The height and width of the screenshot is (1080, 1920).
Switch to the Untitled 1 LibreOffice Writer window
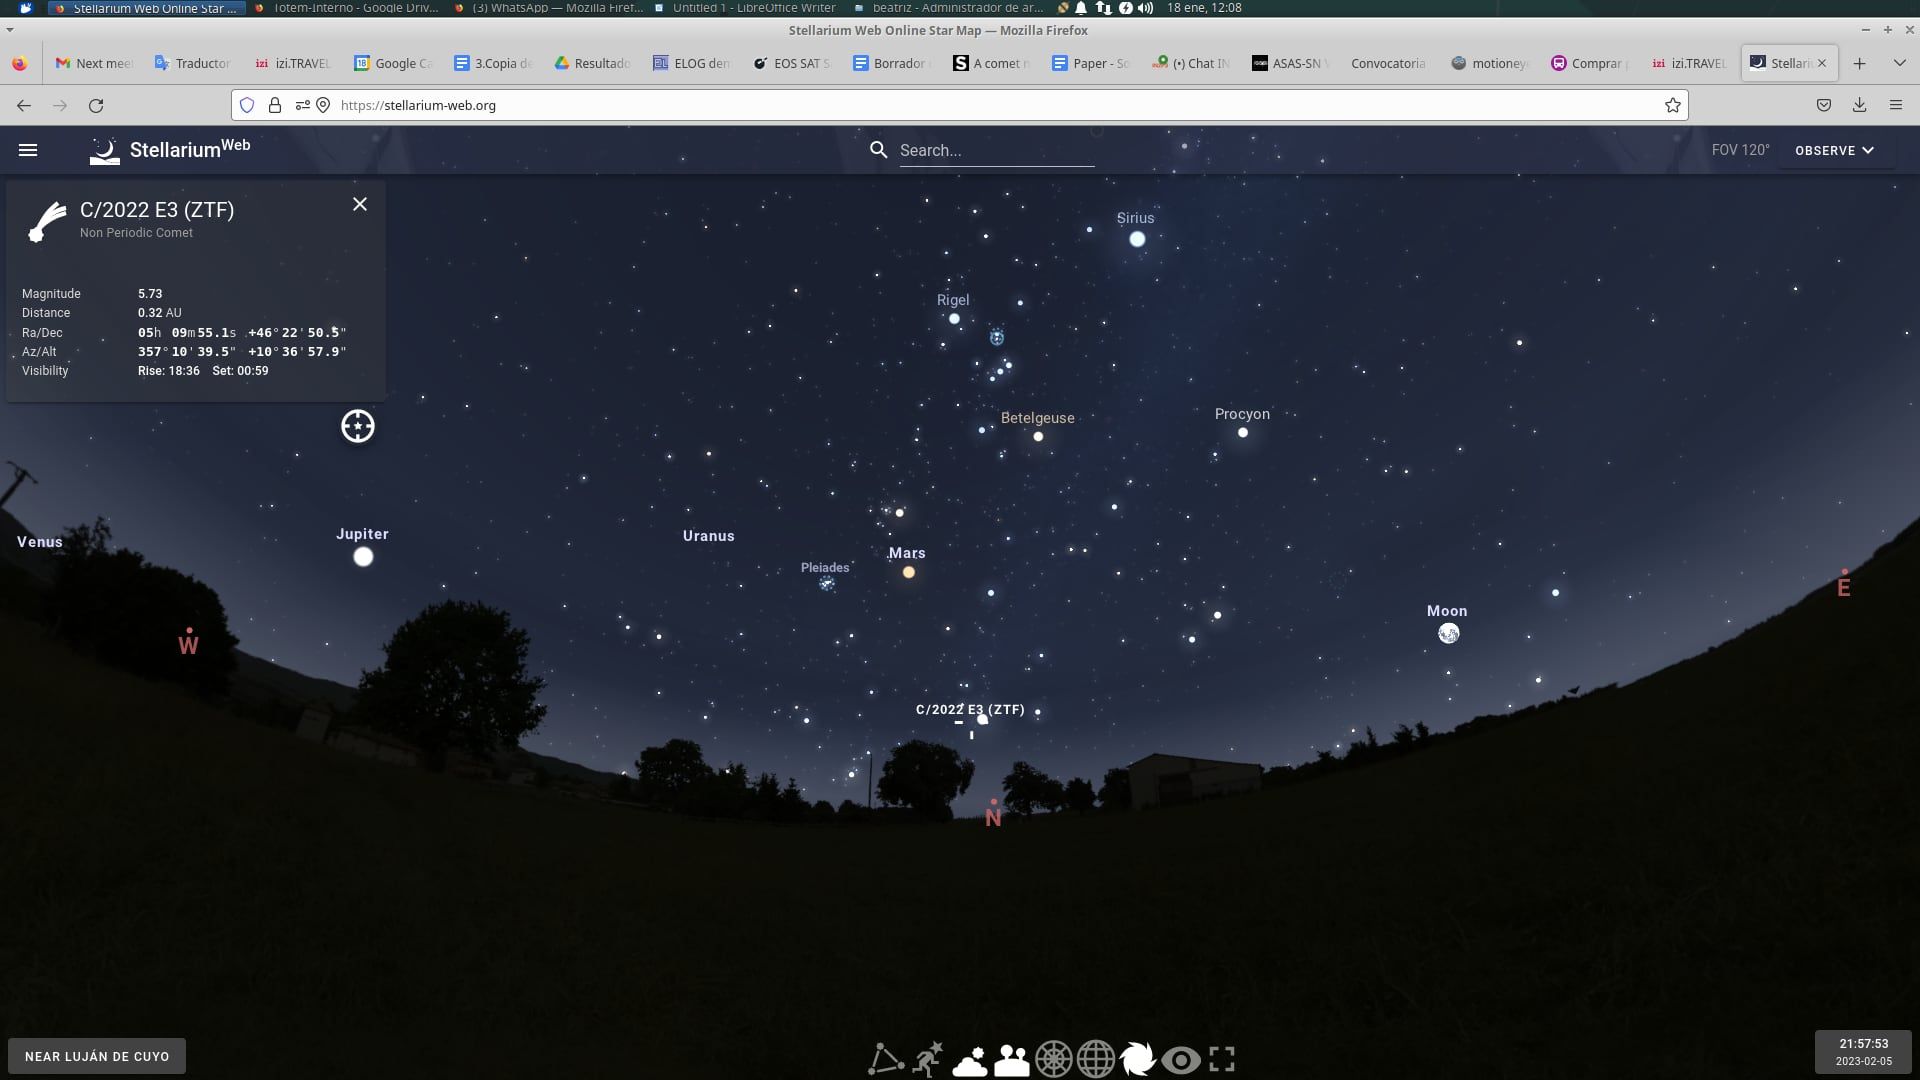pyautogui.click(x=745, y=8)
